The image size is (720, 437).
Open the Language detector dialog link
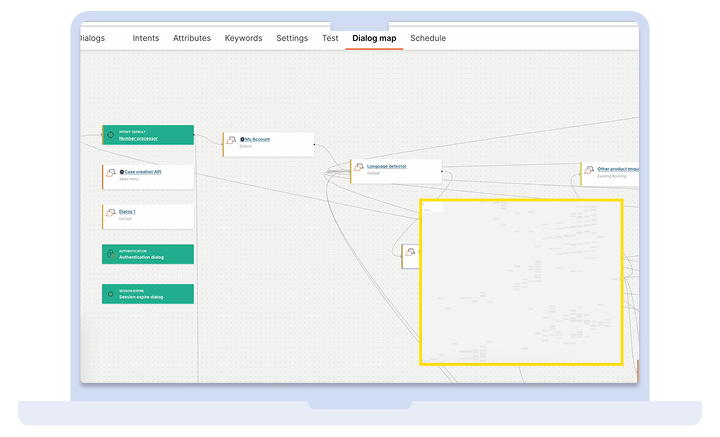(x=386, y=166)
